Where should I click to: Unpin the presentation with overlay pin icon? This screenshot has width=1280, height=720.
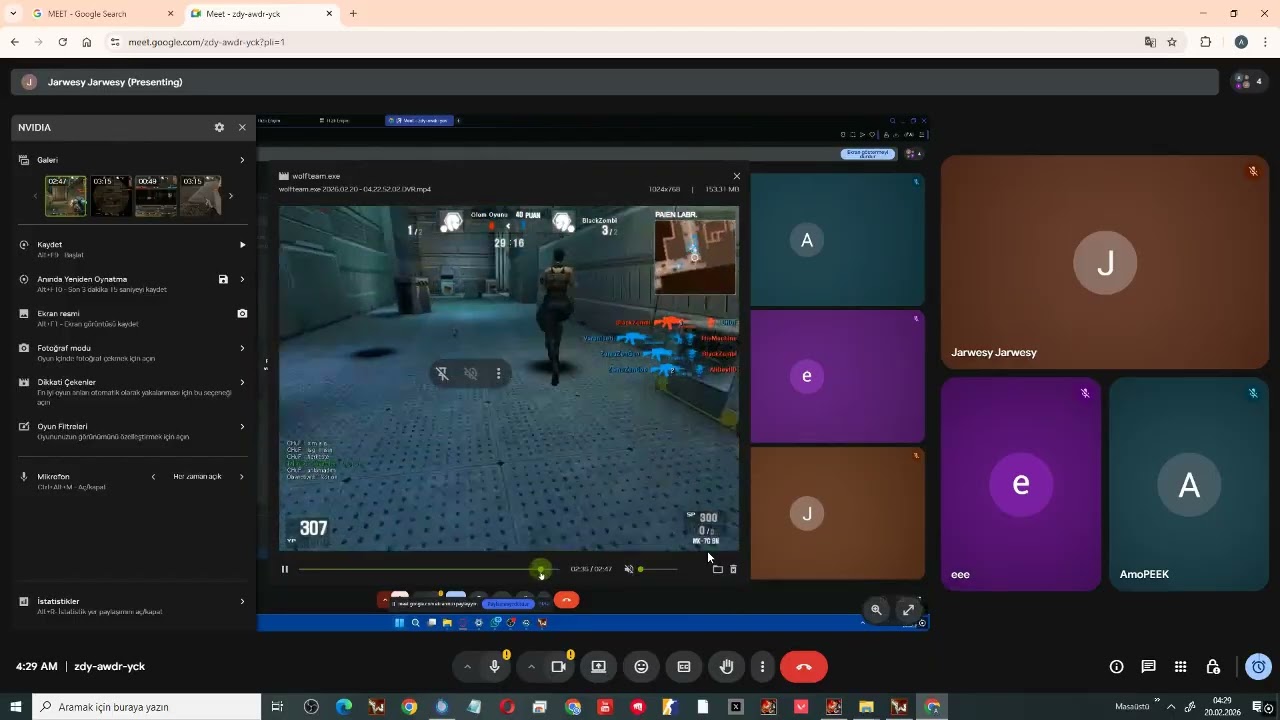pyautogui.click(x=442, y=374)
